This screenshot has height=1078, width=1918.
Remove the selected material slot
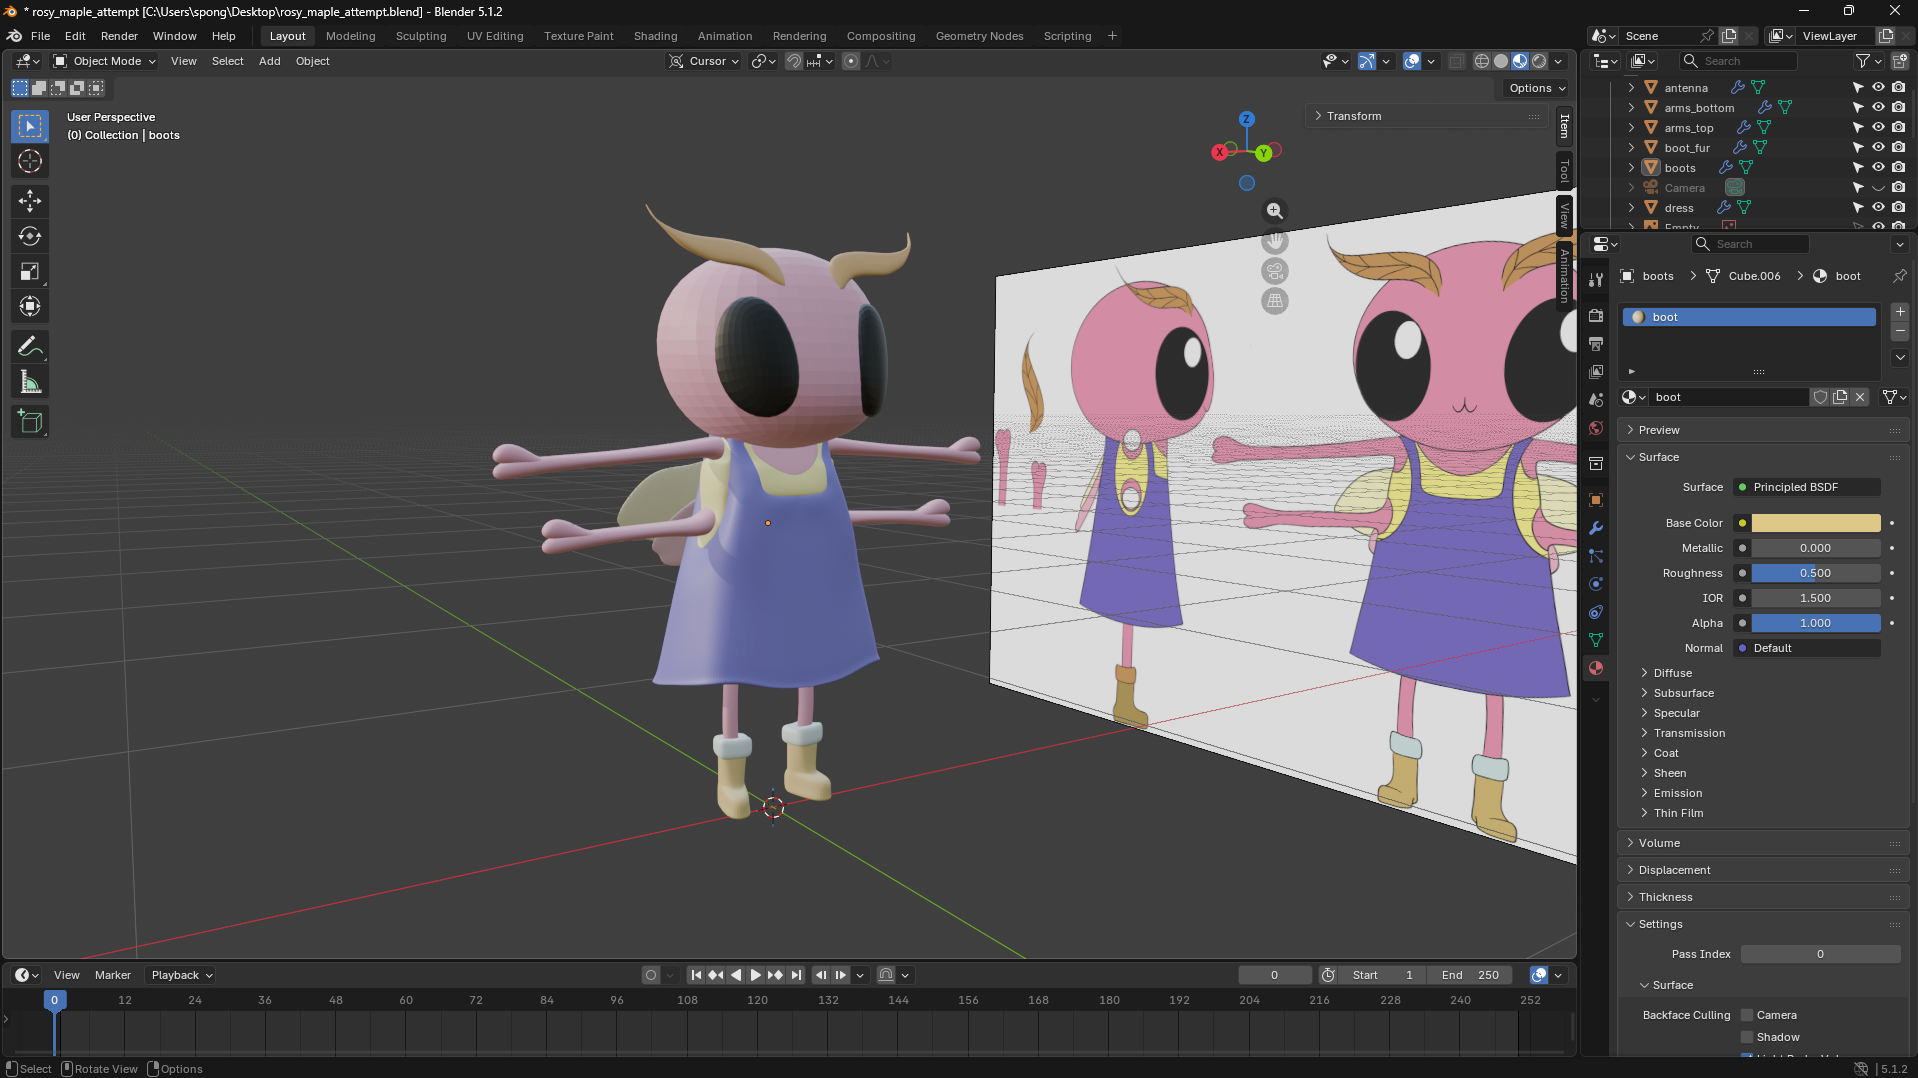pyautogui.click(x=1900, y=331)
